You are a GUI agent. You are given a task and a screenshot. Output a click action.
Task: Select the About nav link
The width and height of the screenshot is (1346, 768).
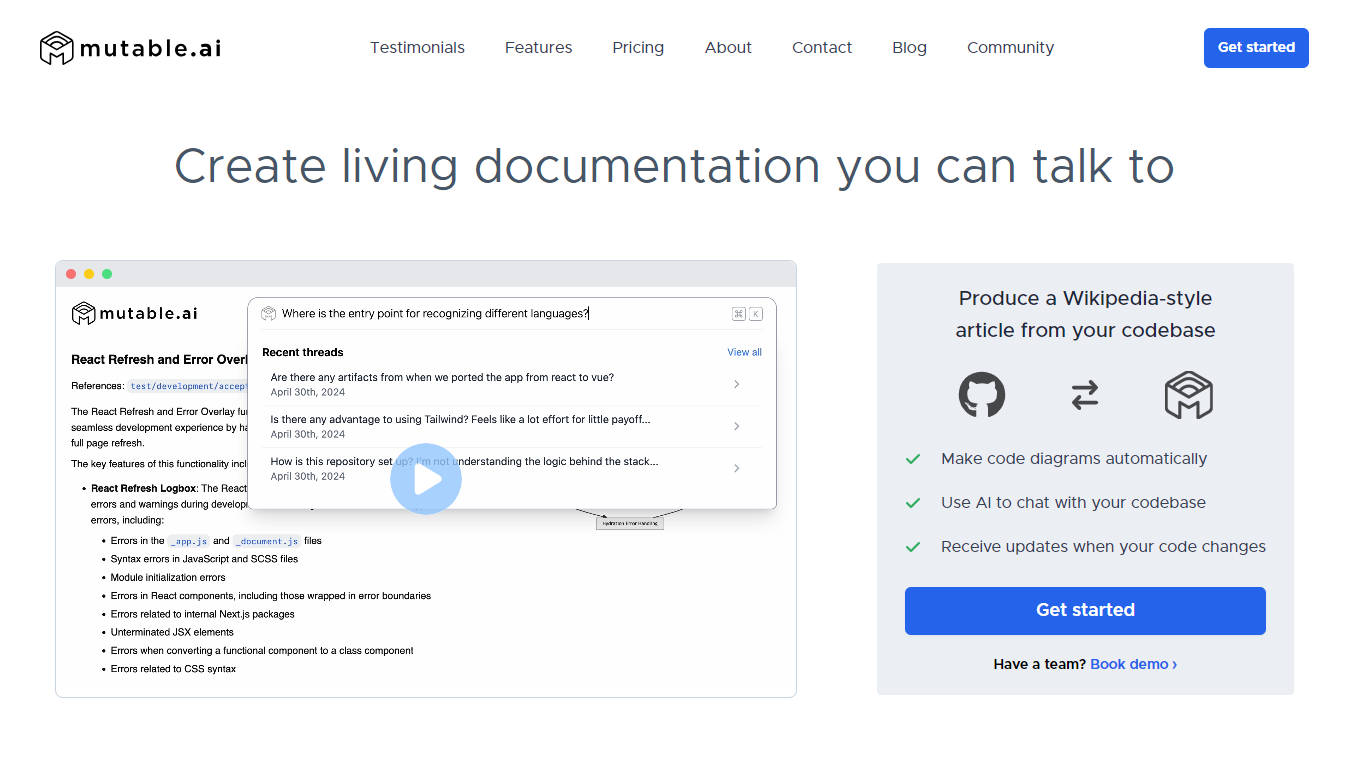[x=728, y=48]
